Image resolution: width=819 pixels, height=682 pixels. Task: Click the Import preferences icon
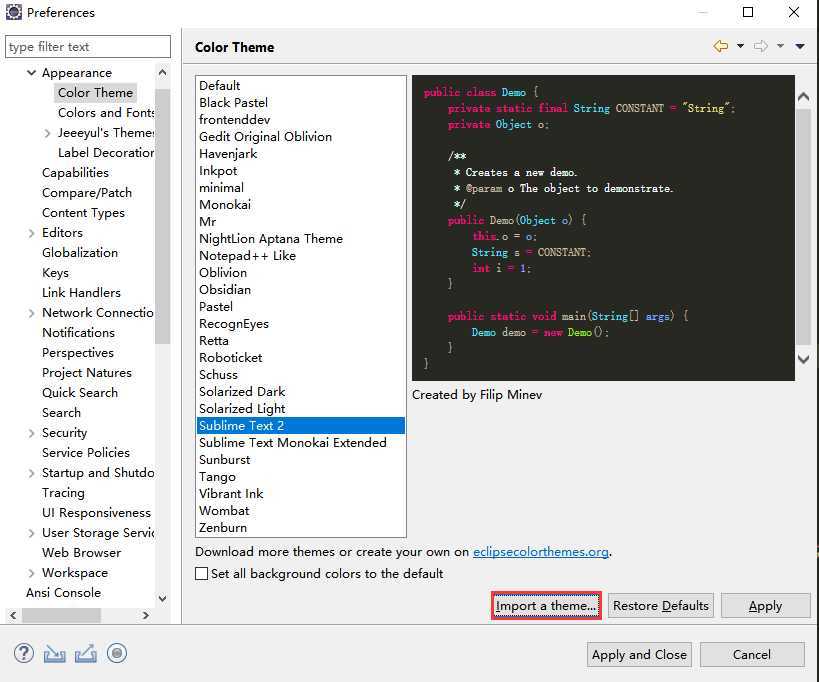(x=54, y=653)
